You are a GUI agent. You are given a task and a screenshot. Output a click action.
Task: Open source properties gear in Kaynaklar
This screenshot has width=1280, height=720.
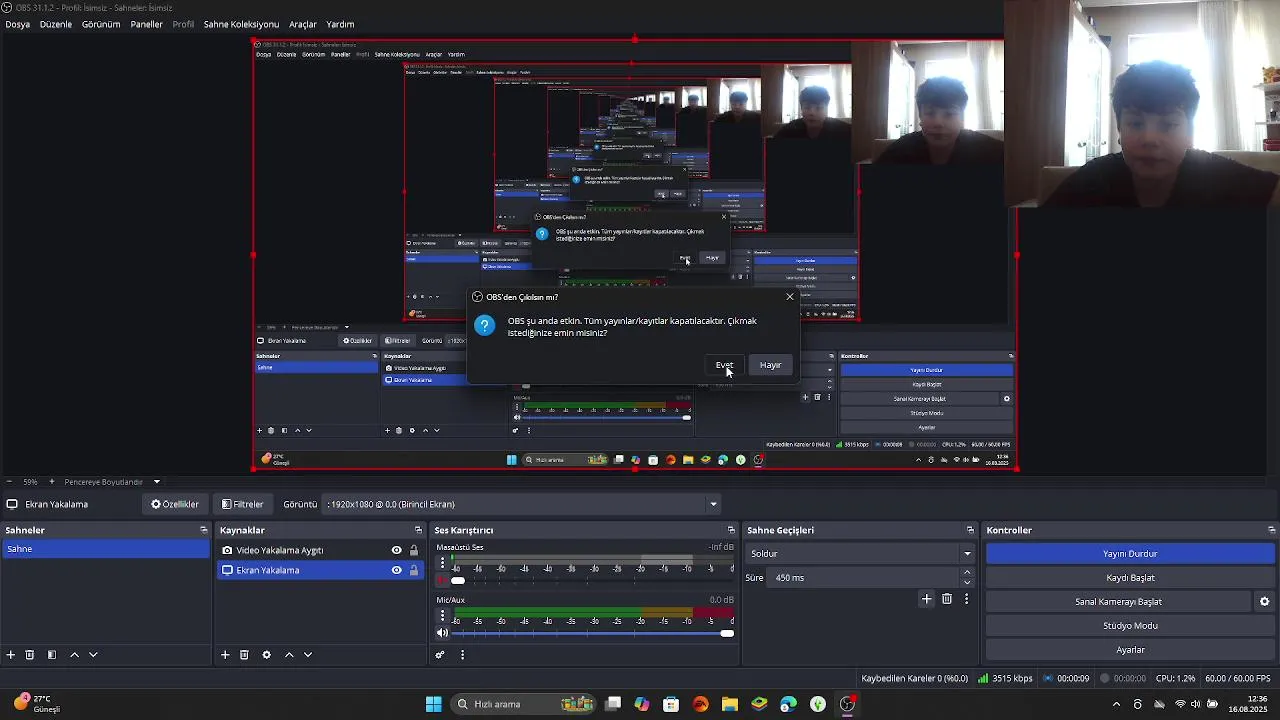266,655
